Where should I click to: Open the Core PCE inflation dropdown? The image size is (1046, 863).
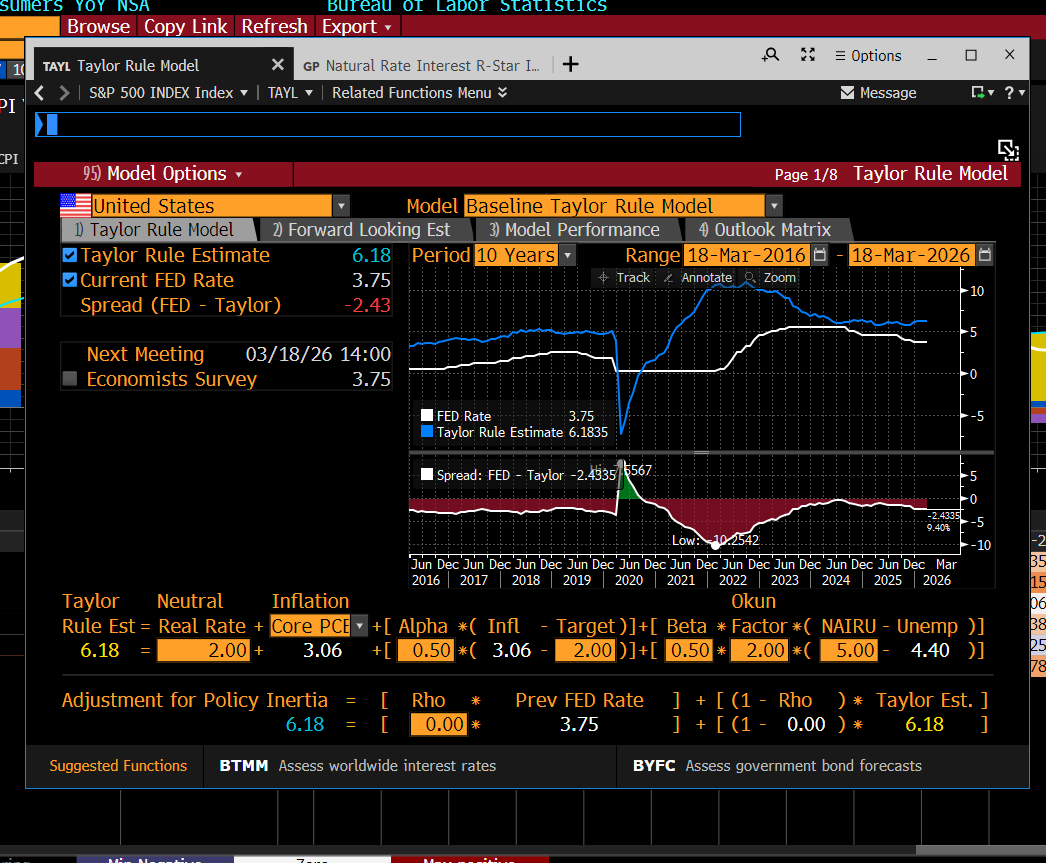coord(359,626)
